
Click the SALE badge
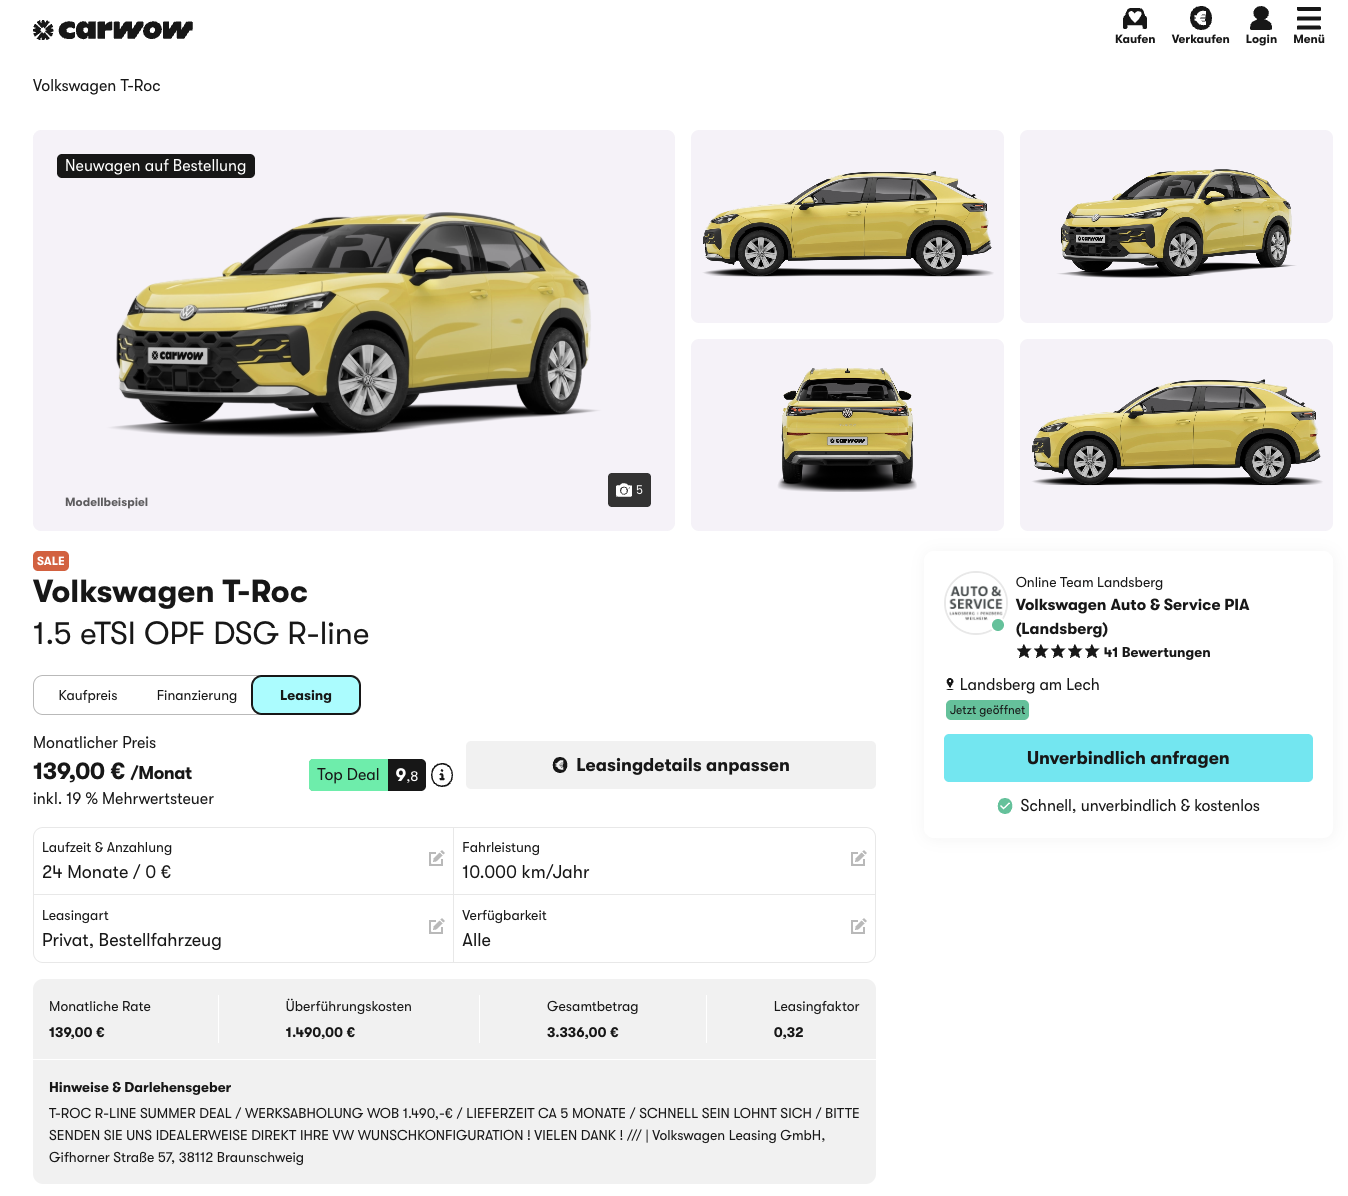pos(51,561)
